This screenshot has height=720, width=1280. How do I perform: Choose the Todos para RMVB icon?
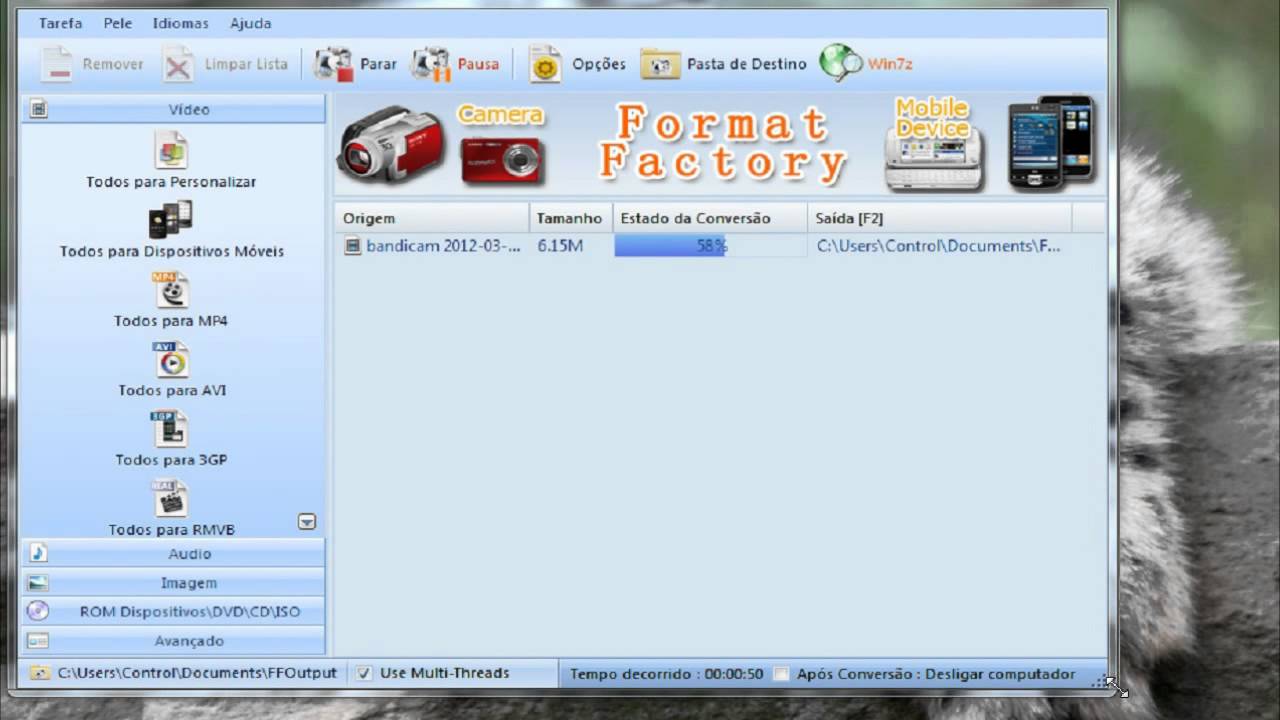(x=170, y=498)
